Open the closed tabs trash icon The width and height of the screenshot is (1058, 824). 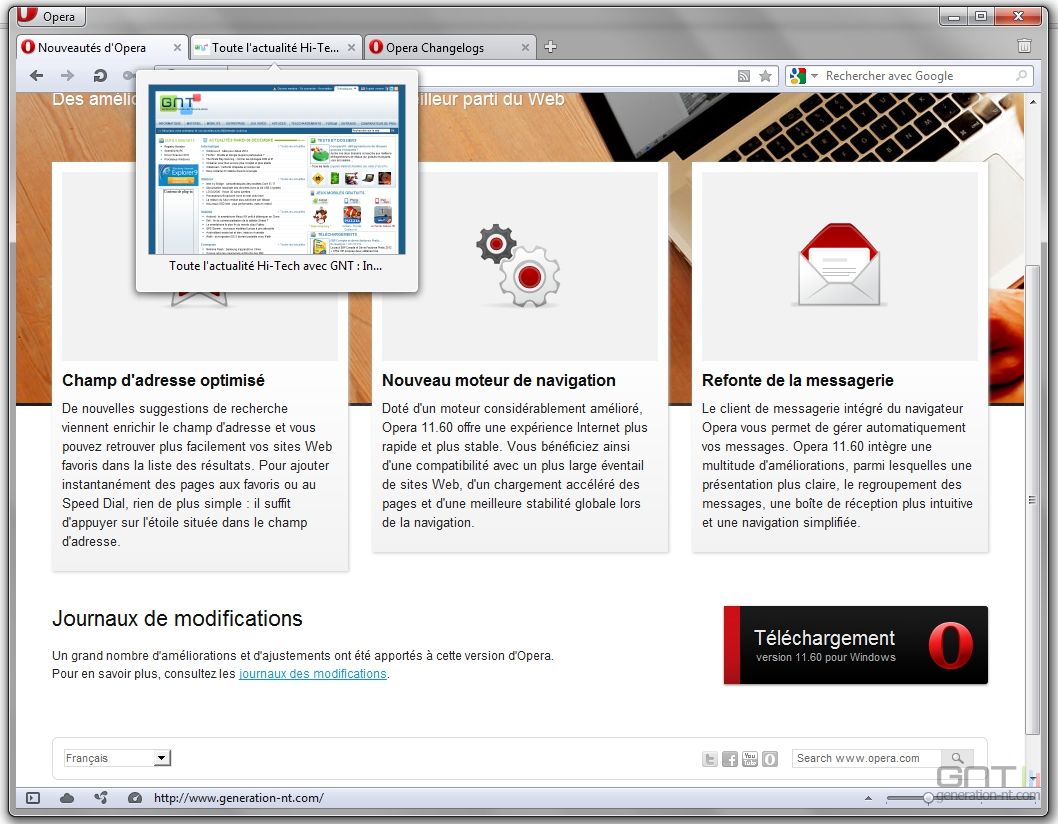point(1023,46)
